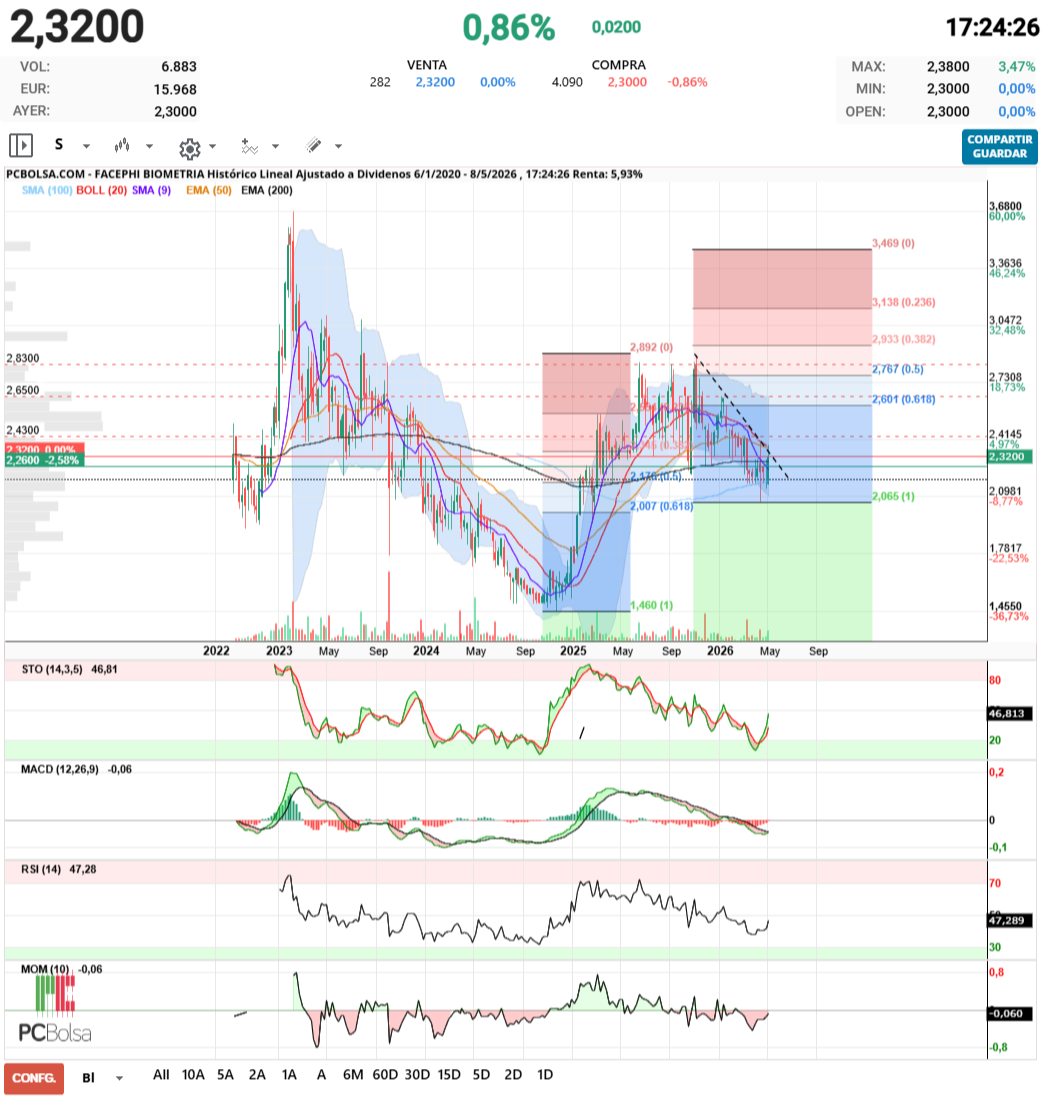Click the COMPARTIR GUARDAR button
Viewport: 1048px width, 1100px height.
[x=1000, y=147]
